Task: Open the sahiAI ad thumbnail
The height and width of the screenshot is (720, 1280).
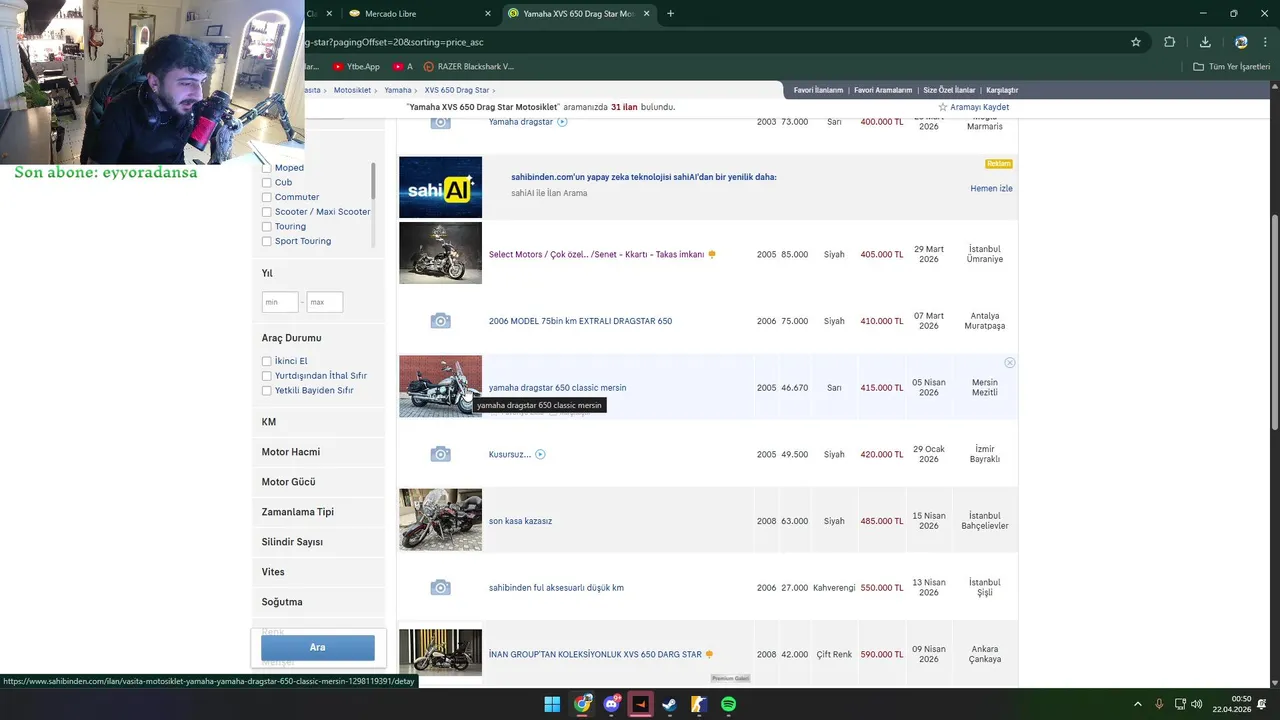Action: (440, 187)
